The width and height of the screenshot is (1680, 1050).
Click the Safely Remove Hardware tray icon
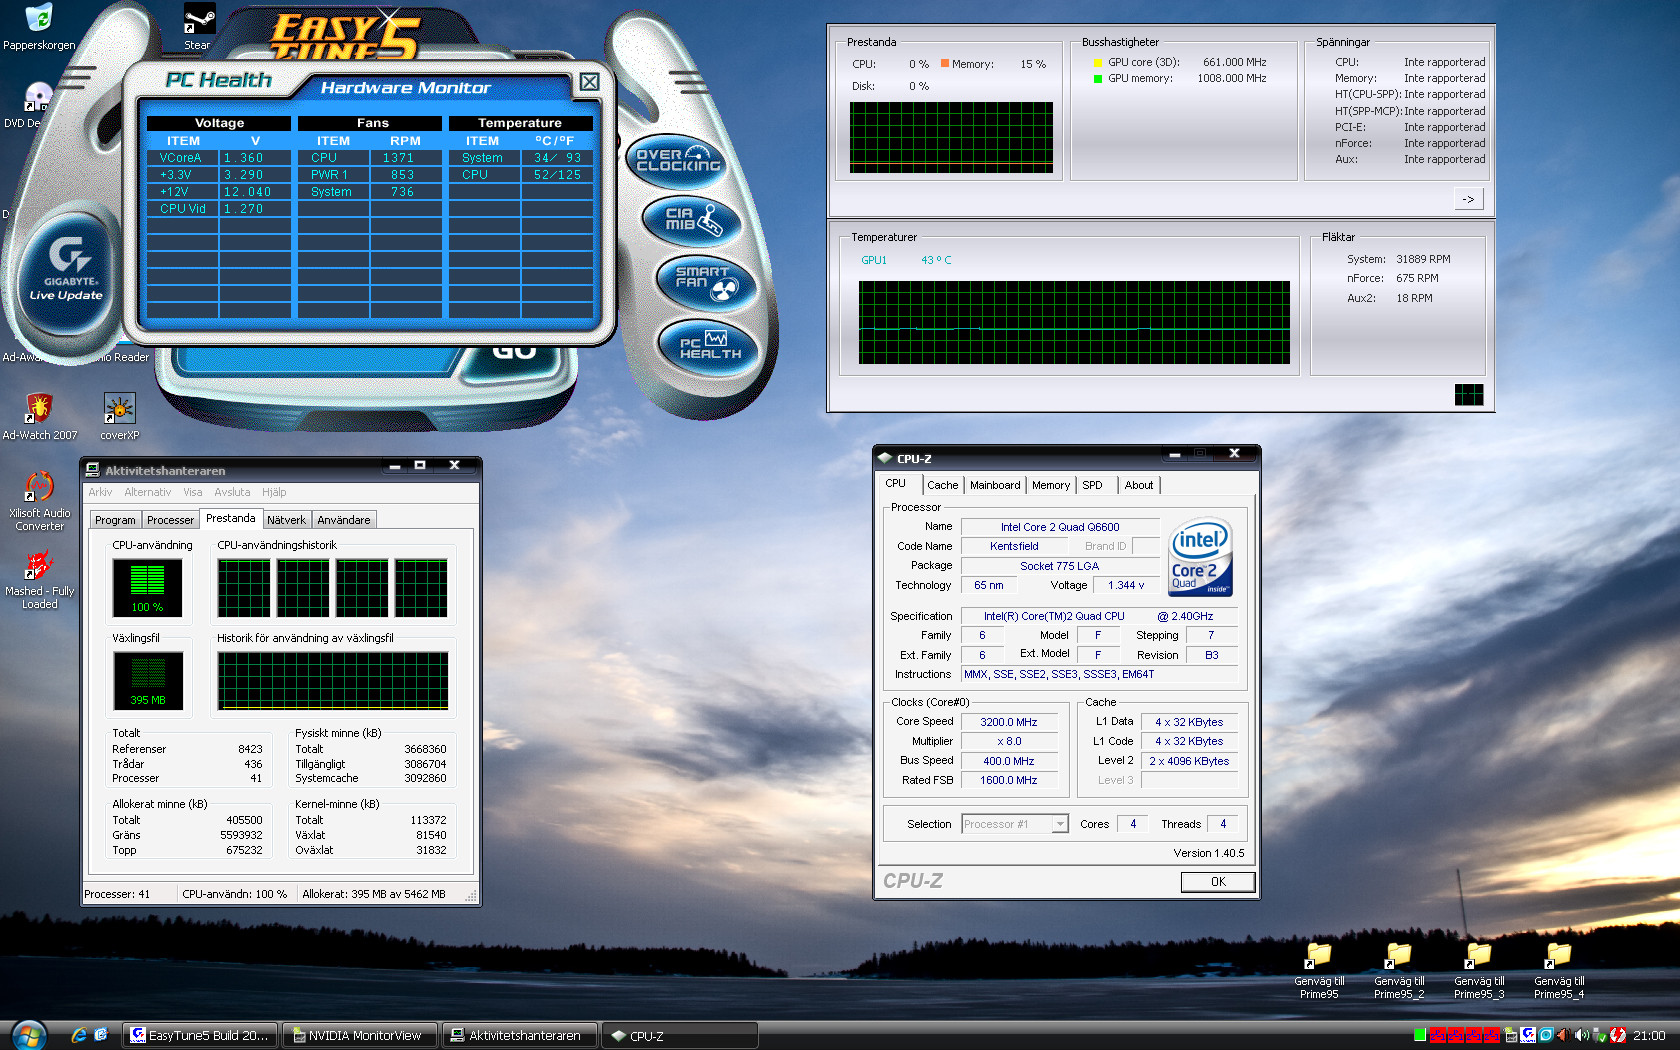click(x=1599, y=1035)
